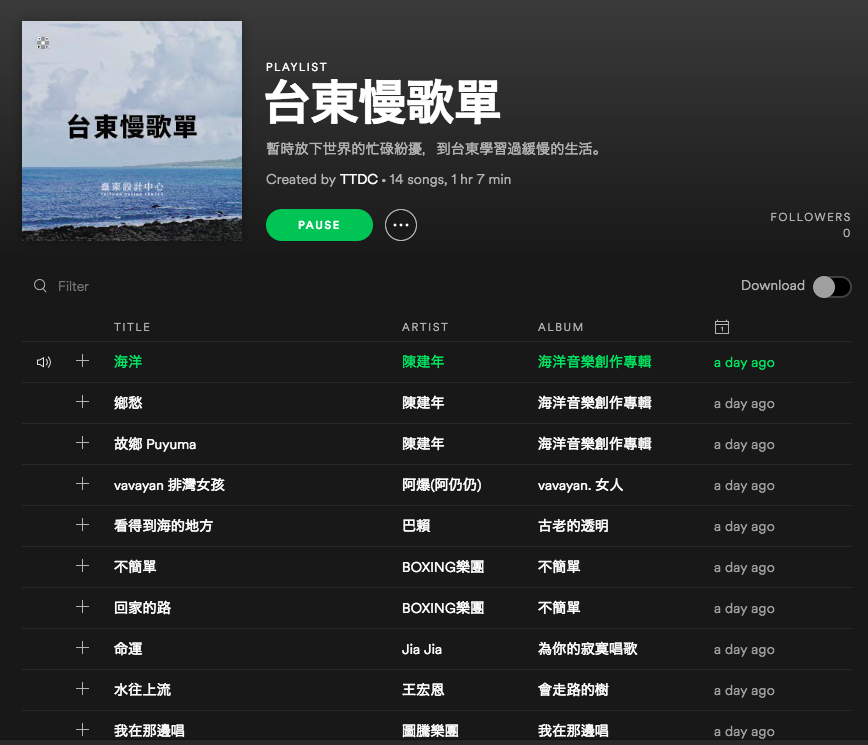Open the album vavayan. 女人
Image resolution: width=868 pixels, height=745 pixels.
tap(581, 485)
